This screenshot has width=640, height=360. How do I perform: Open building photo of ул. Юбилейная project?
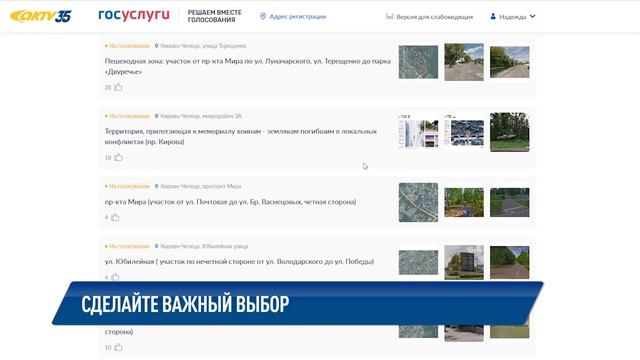click(464, 262)
